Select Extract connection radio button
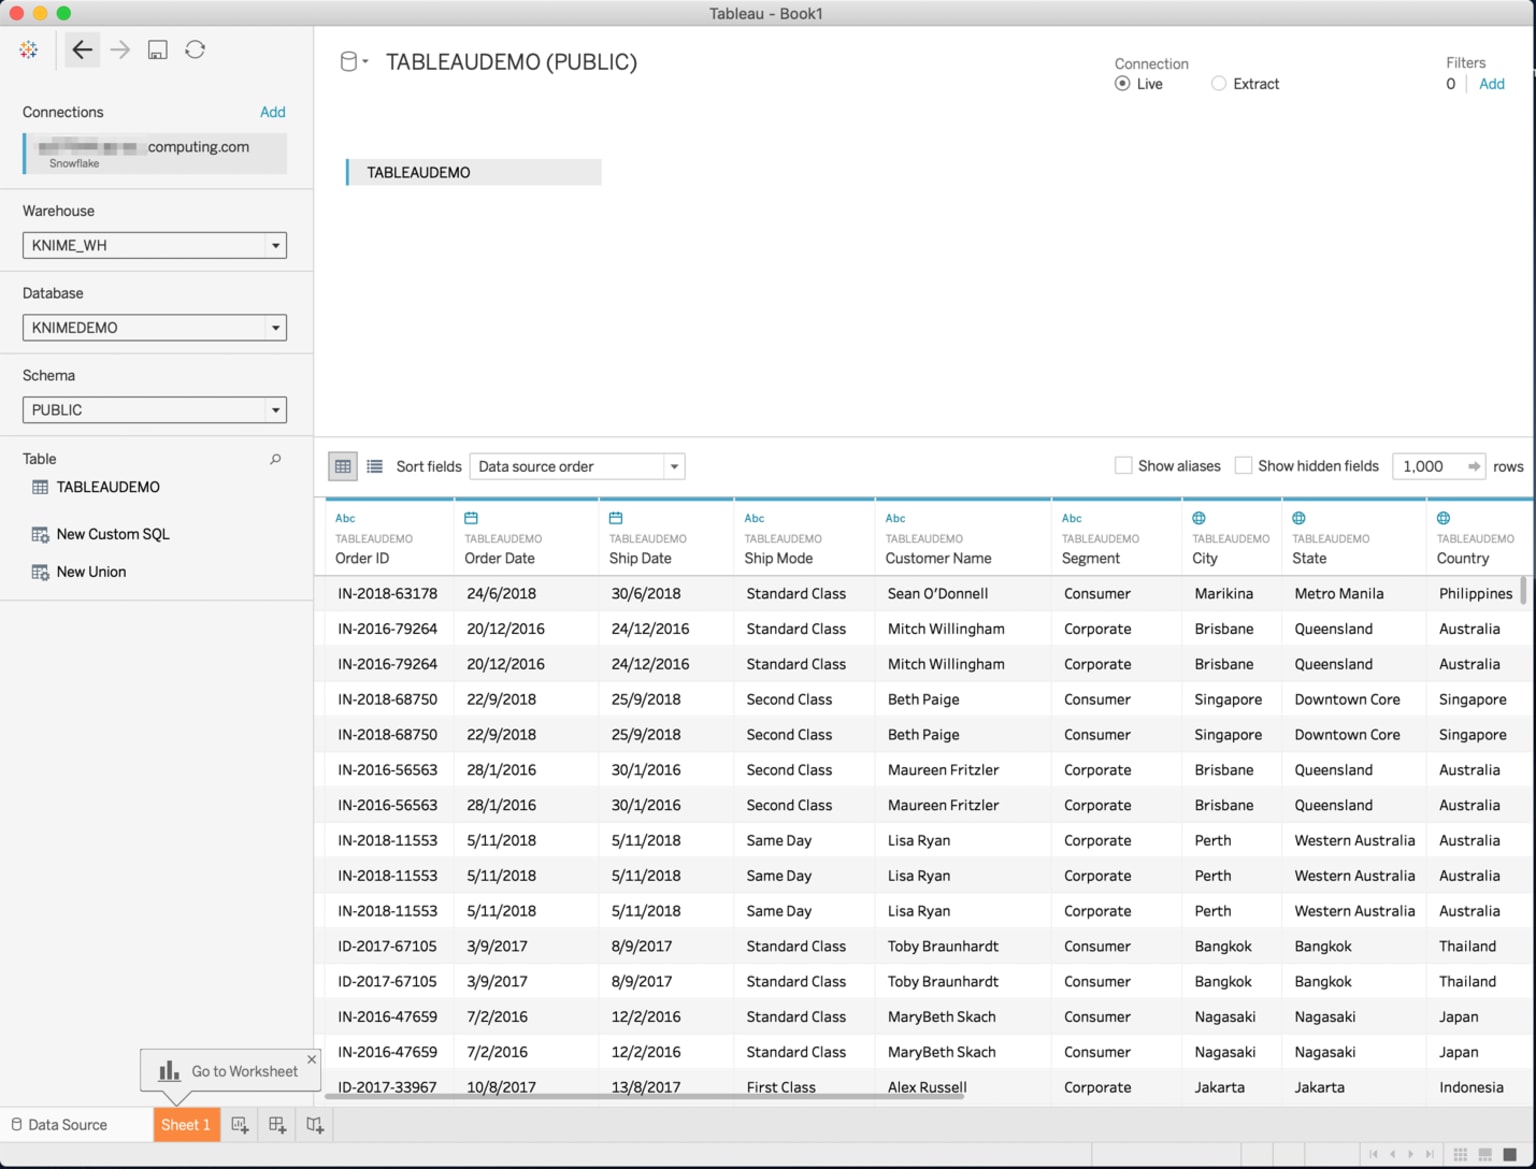The width and height of the screenshot is (1536, 1169). [1218, 84]
